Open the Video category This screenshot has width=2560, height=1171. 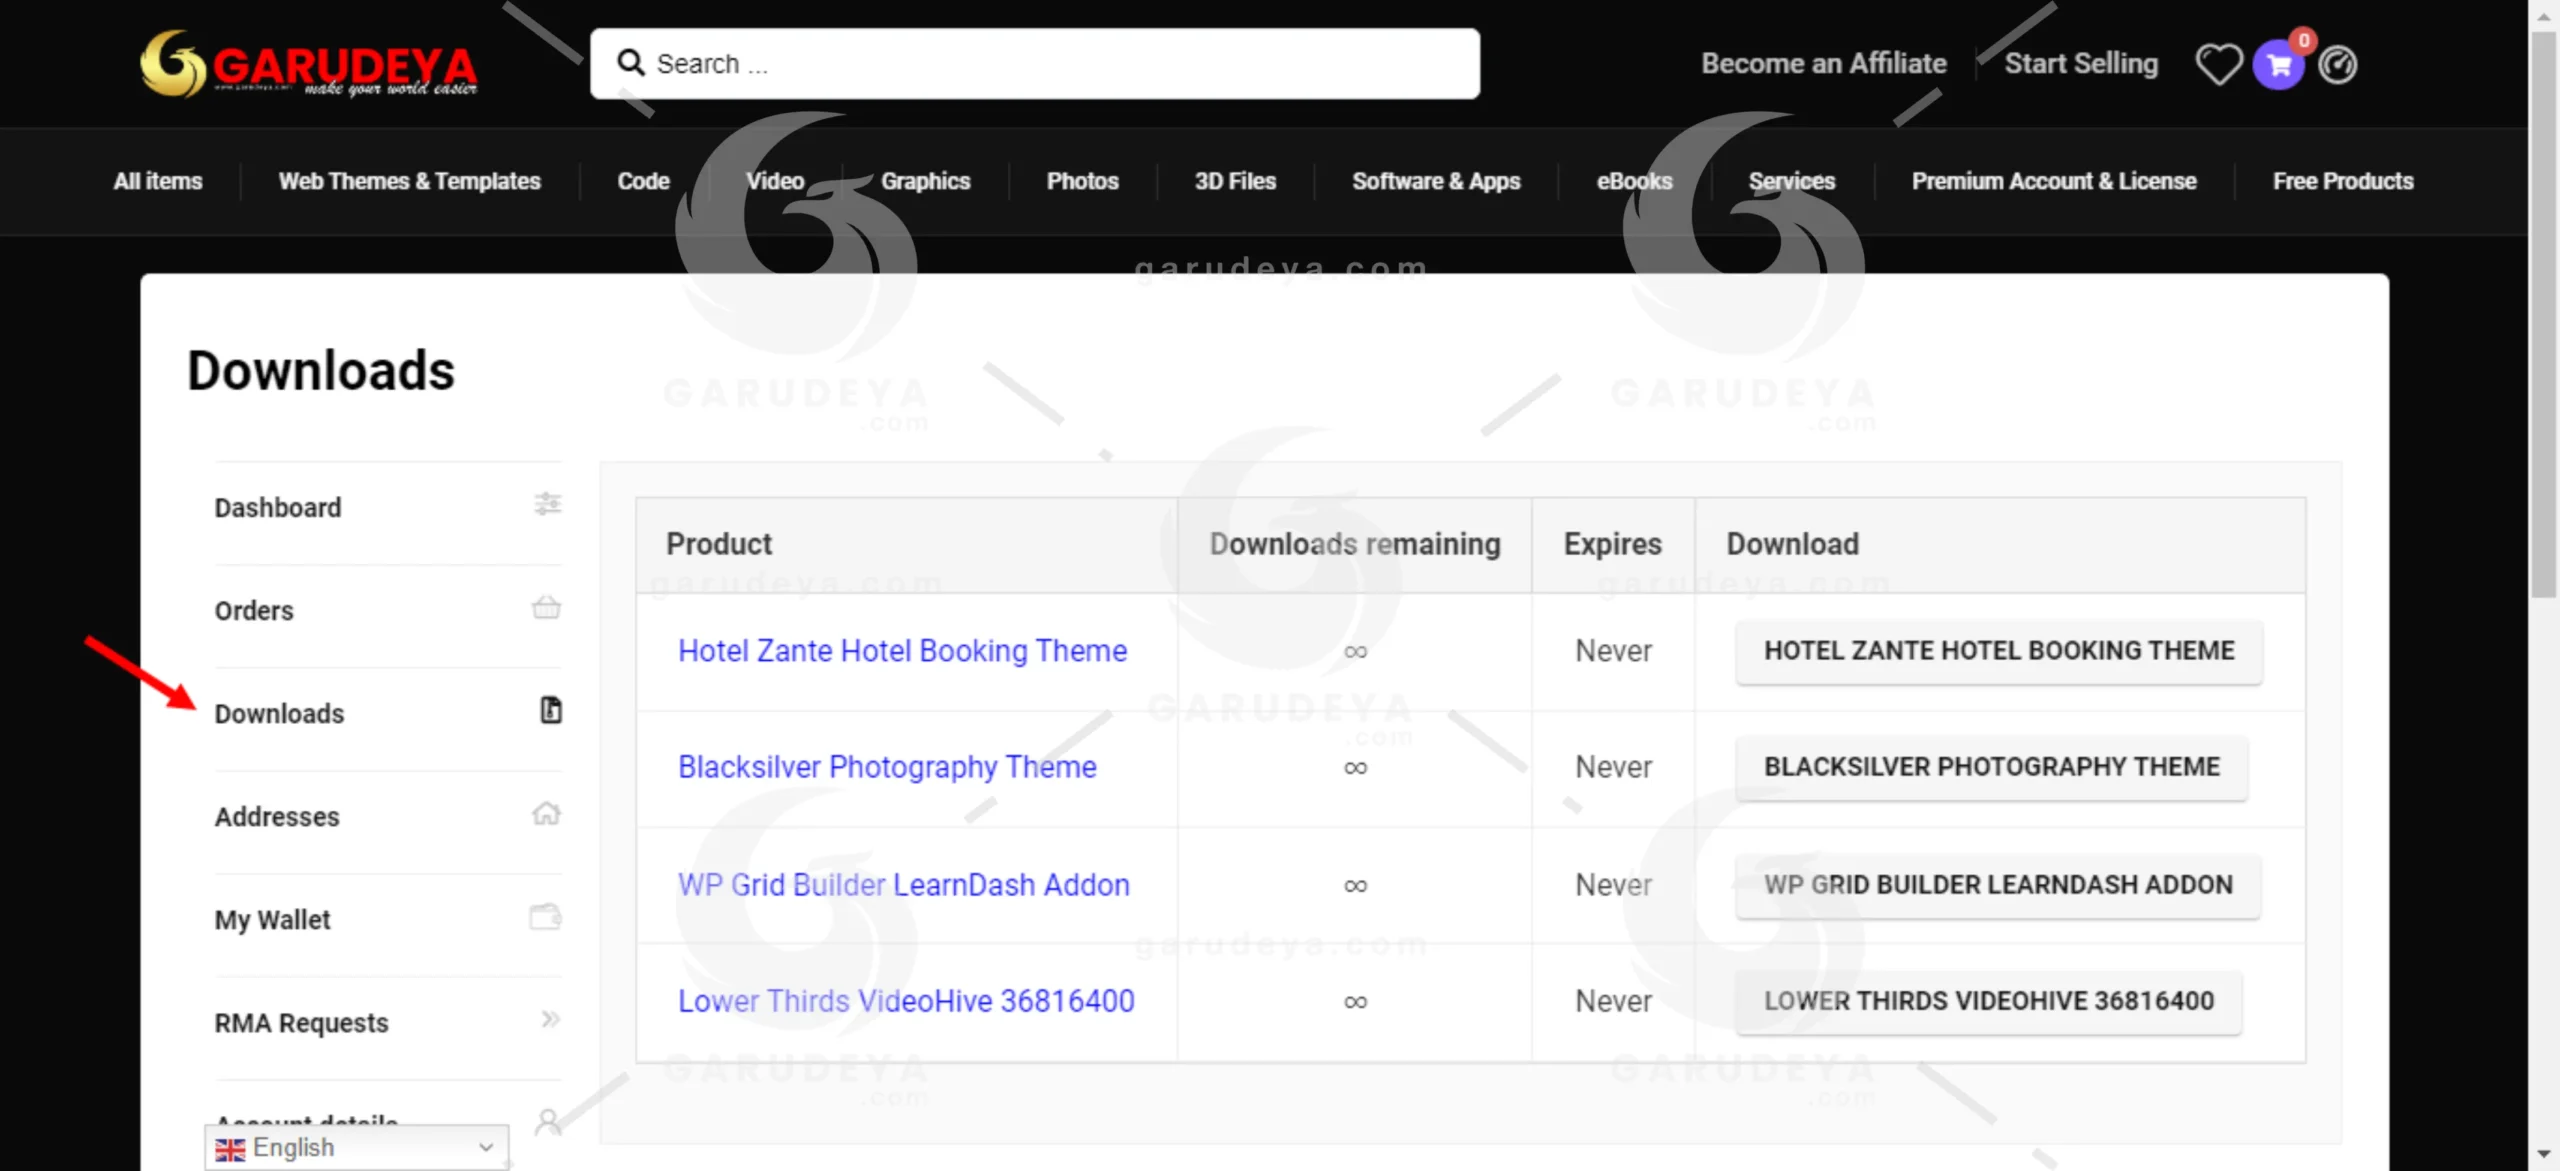(775, 181)
